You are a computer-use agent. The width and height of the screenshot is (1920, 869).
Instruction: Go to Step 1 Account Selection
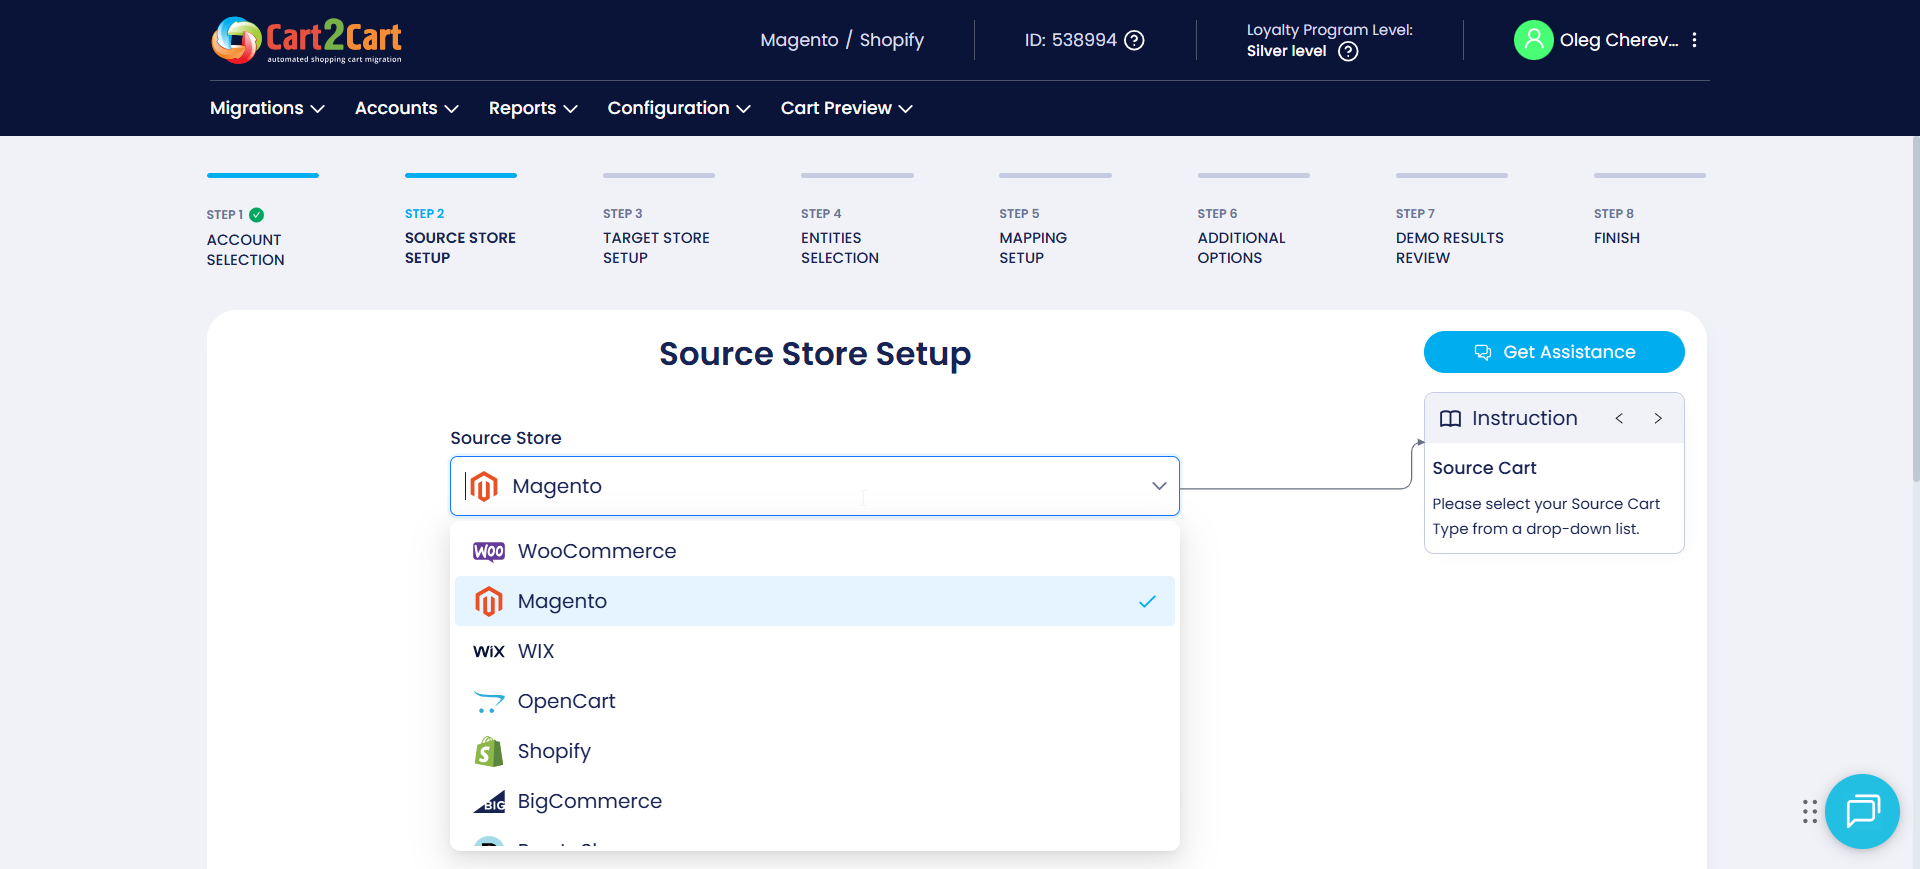pyautogui.click(x=245, y=249)
